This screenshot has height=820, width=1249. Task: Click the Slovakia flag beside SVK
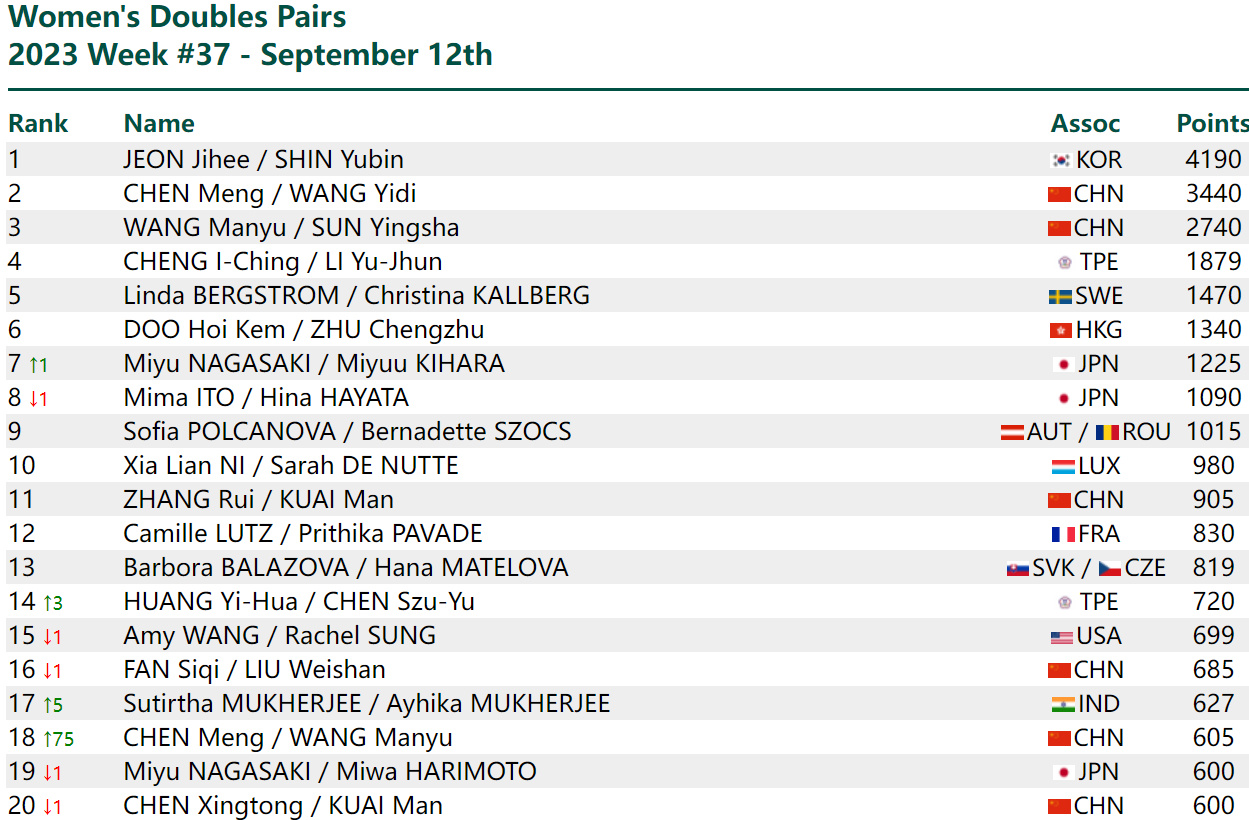[x=1018, y=568]
